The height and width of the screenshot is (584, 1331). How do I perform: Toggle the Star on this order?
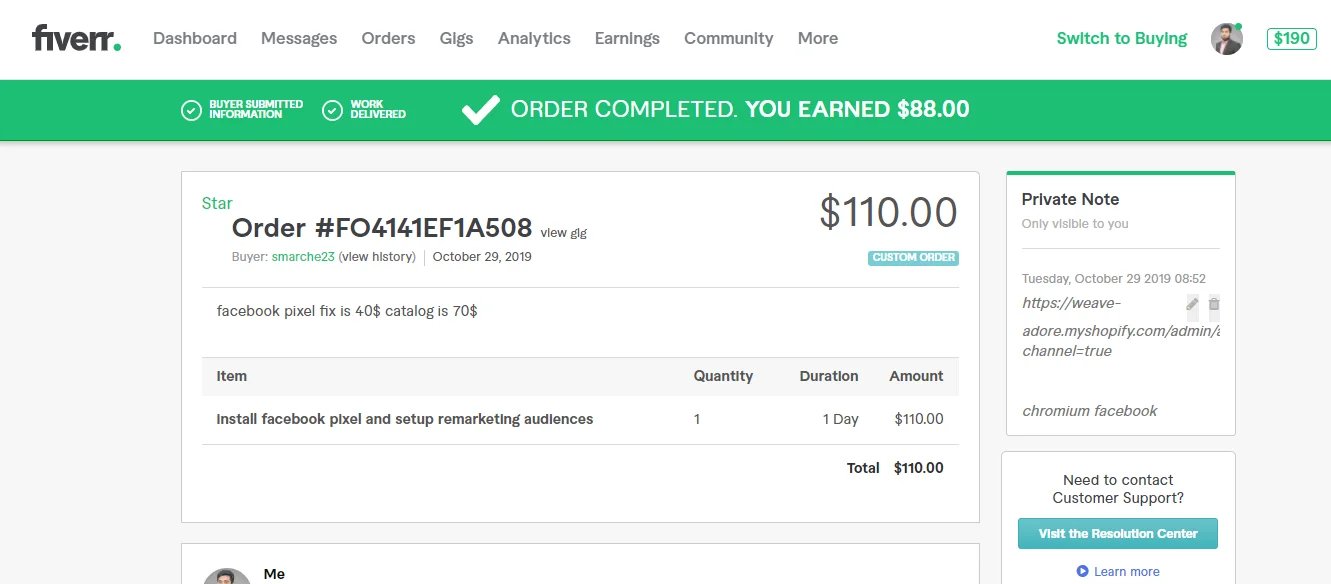[x=217, y=203]
